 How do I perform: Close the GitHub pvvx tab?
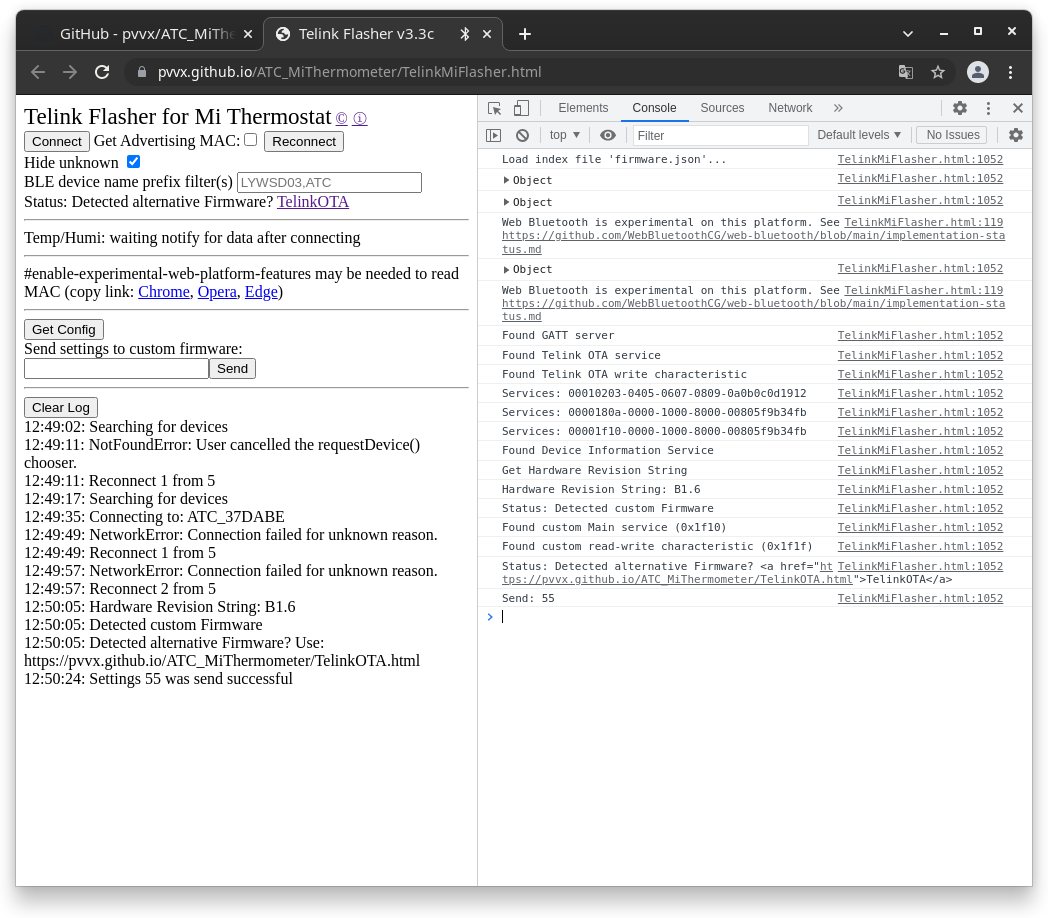248,34
